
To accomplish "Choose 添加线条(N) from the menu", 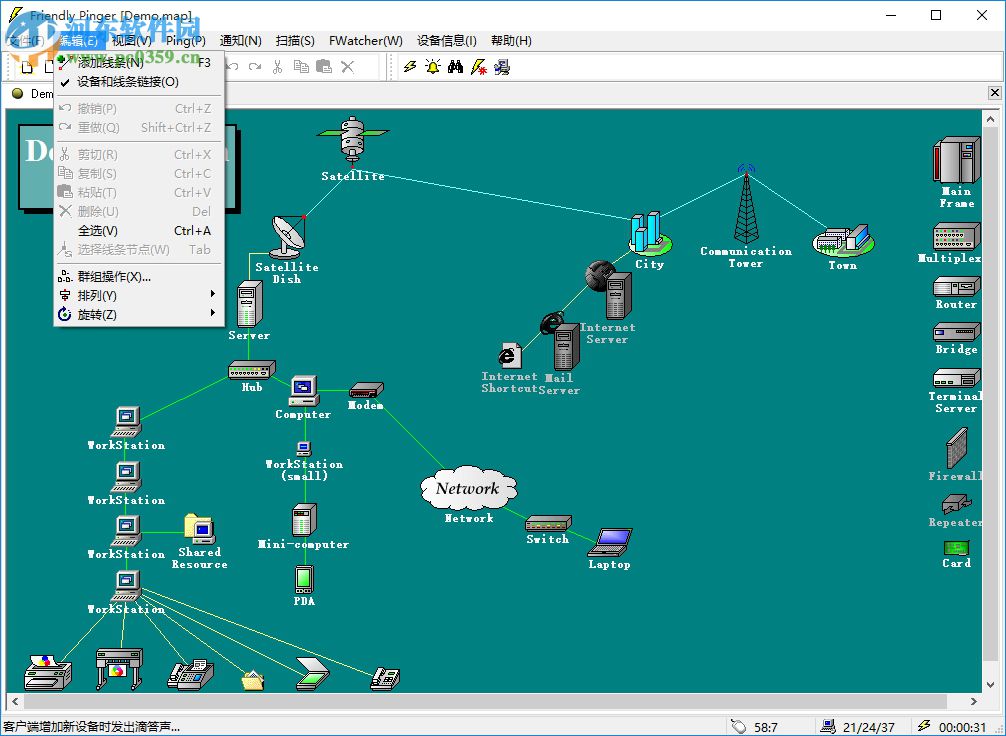I will point(139,63).
